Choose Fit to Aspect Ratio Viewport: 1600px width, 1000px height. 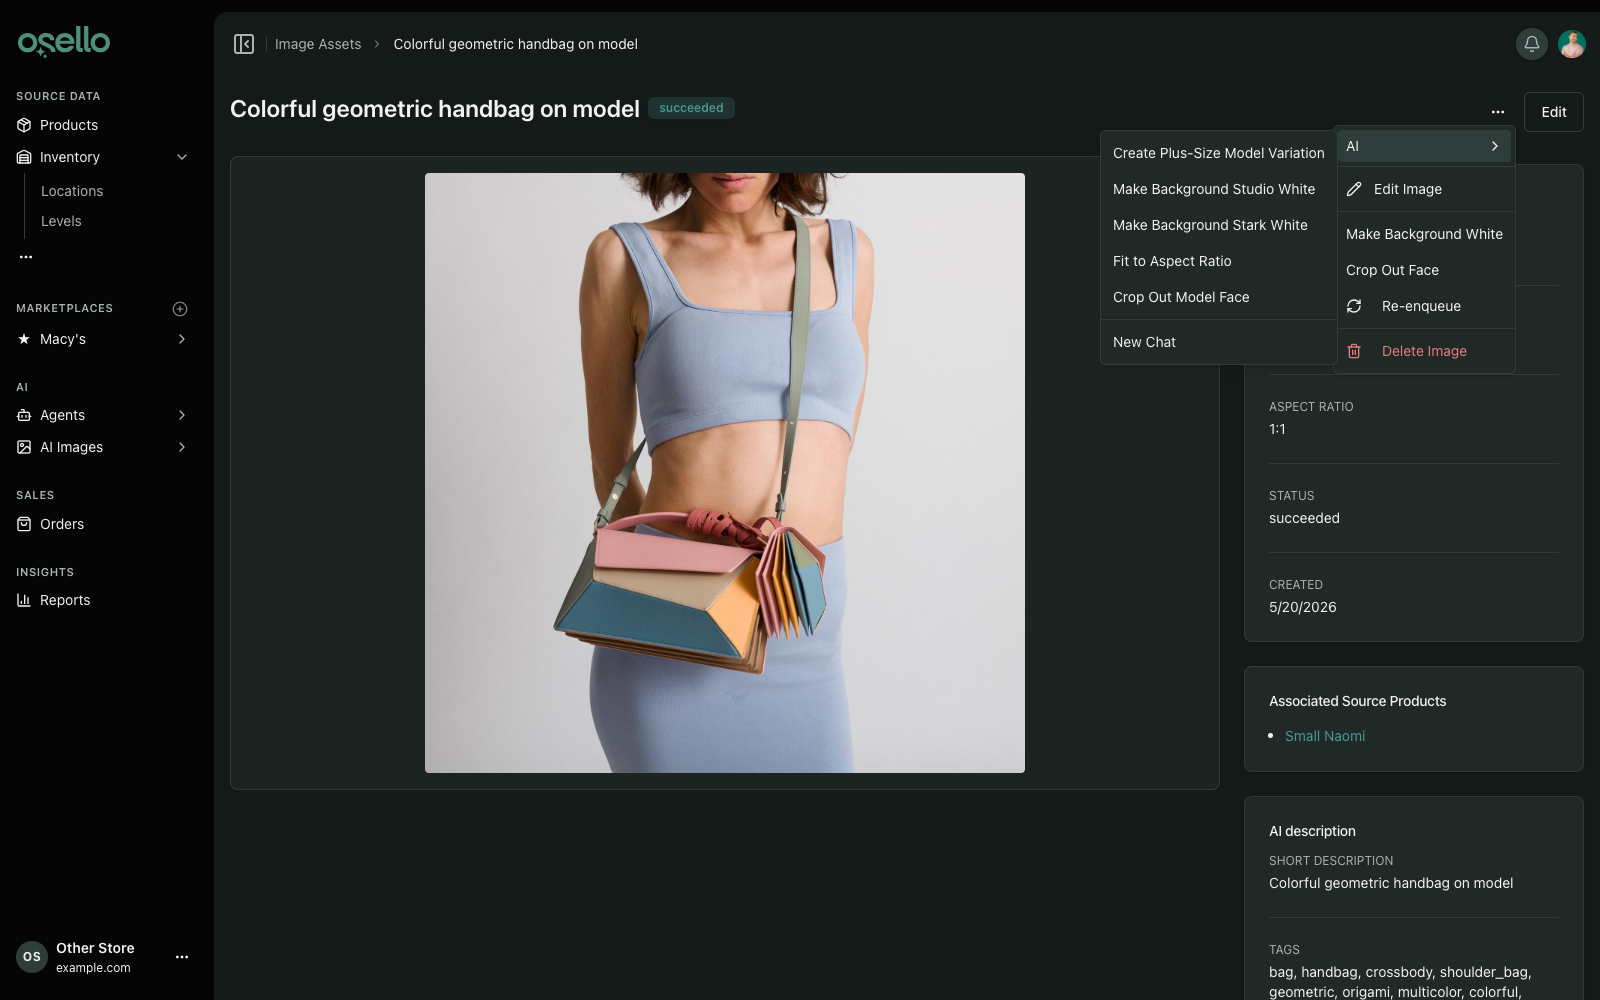pyautogui.click(x=1218, y=261)
